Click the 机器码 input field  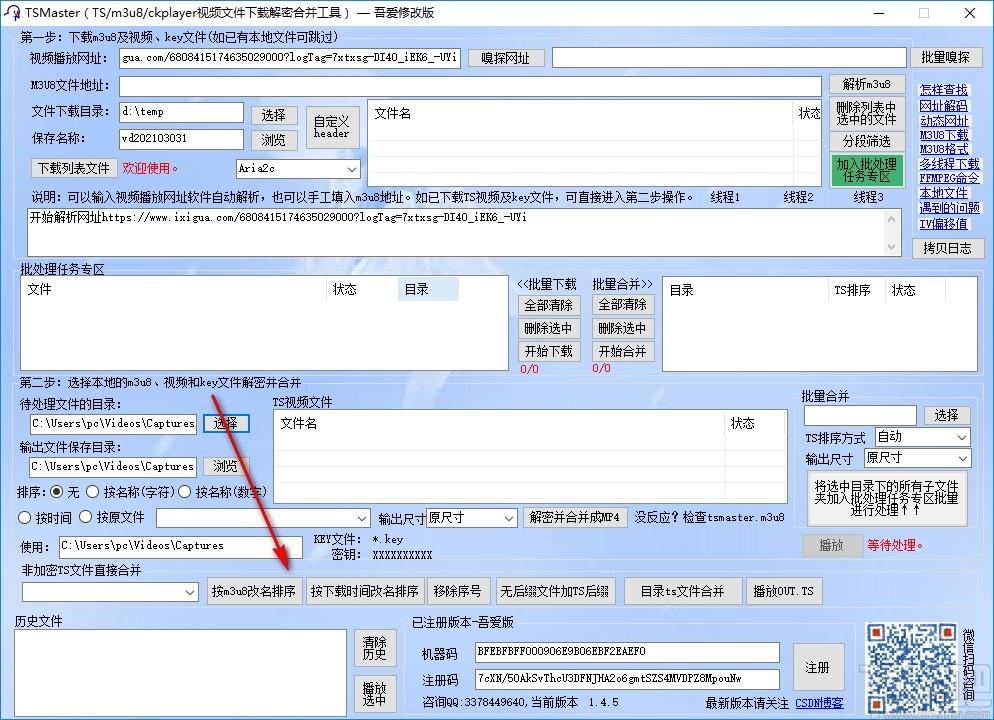coord(628,652)
